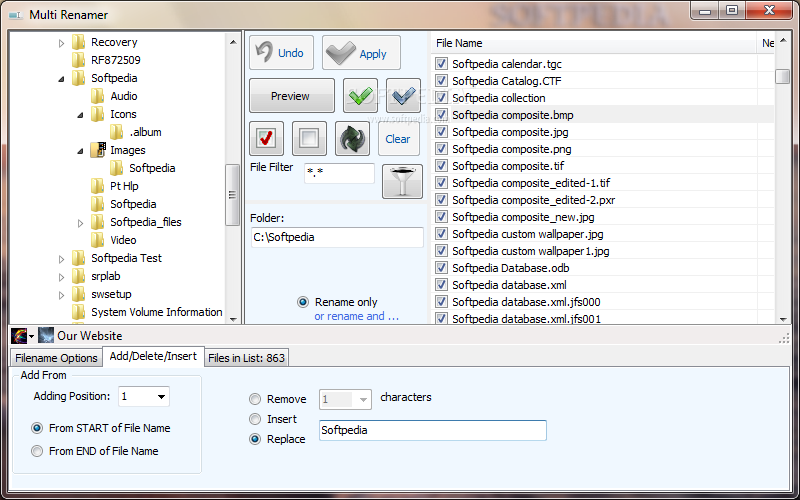The width and height of the screenshot is (800, 500).
Task: Select the Insert radio button
Action: [x=255, y=419]
